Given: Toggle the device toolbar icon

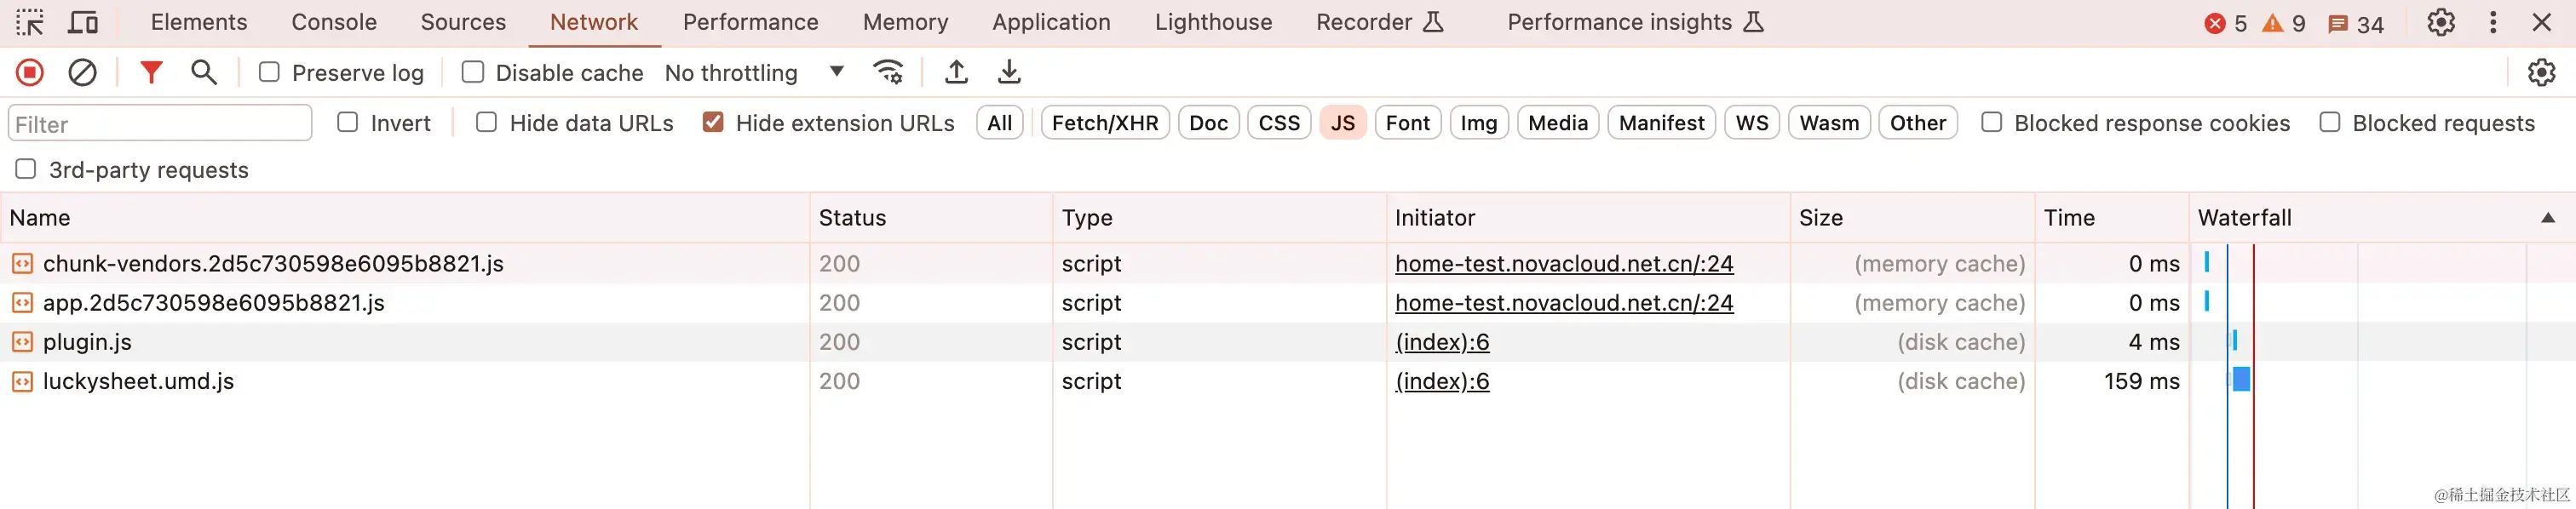Looking at the screenshot, I should 83,22.
